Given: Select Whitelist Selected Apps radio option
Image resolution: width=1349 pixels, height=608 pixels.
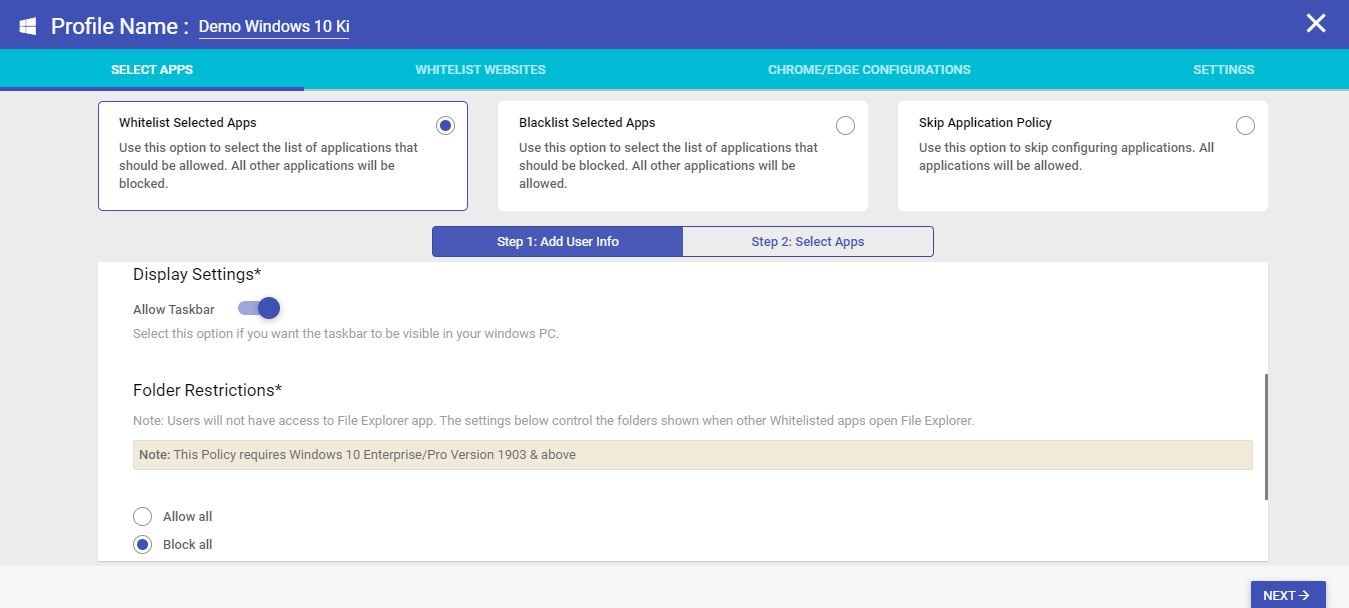Looking at the screenshot, I should [446, 125].
